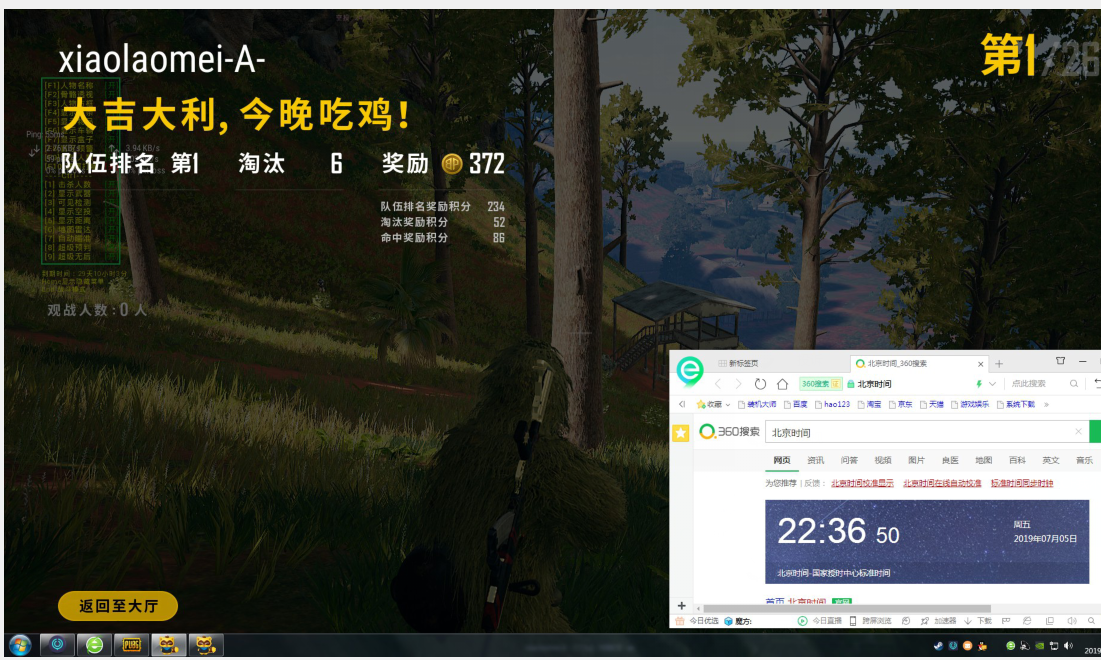Collapse the bookmarks sidebar arrow
This screenshot has height=660, width=1101.
click(x=682, y=404)
